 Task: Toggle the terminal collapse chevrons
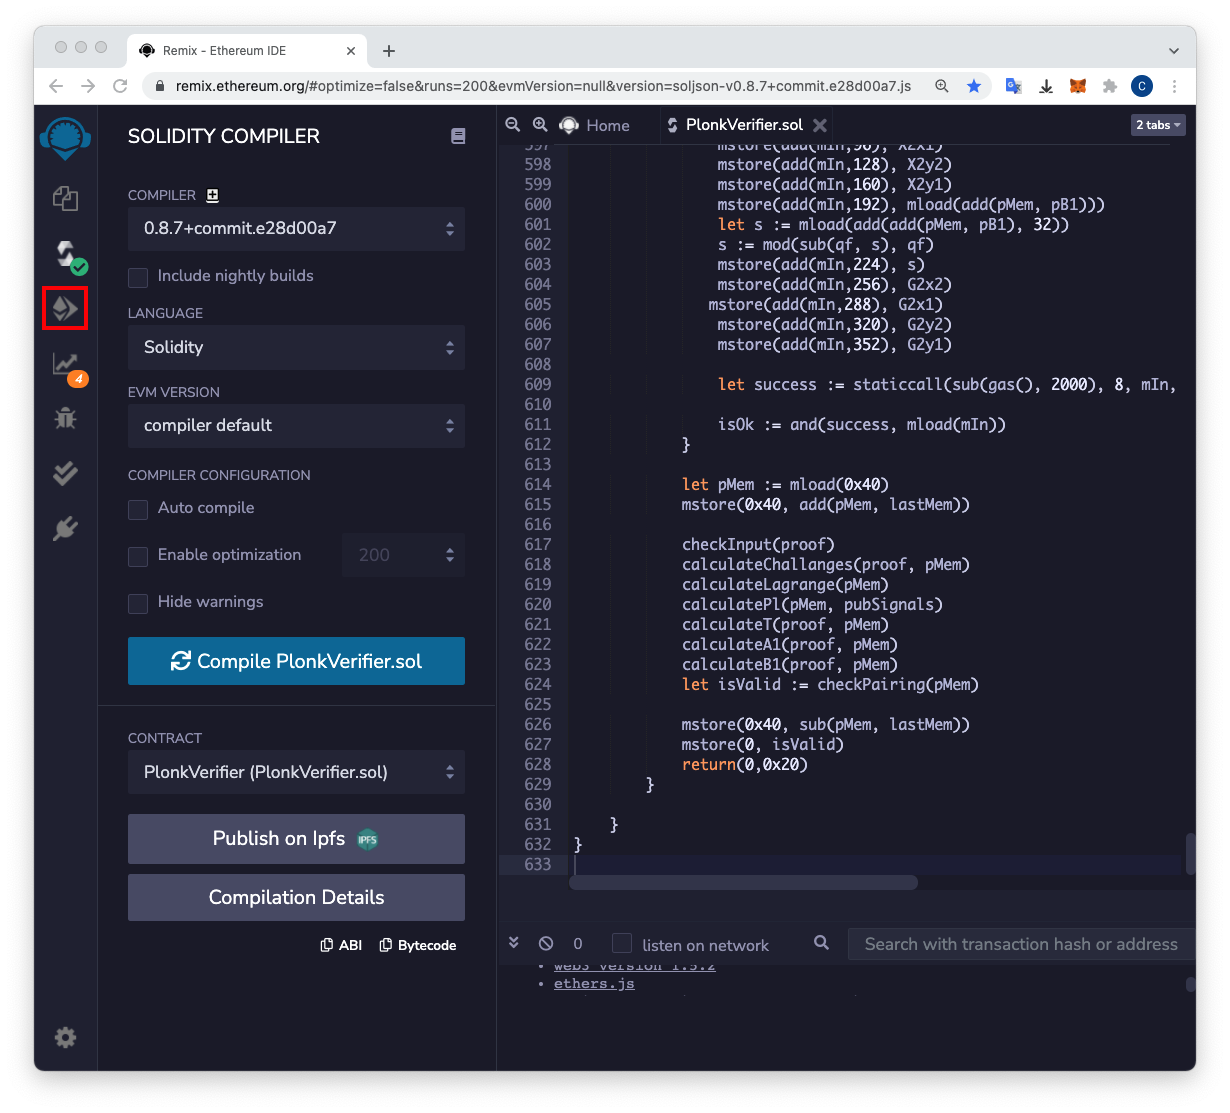point(514,943)
